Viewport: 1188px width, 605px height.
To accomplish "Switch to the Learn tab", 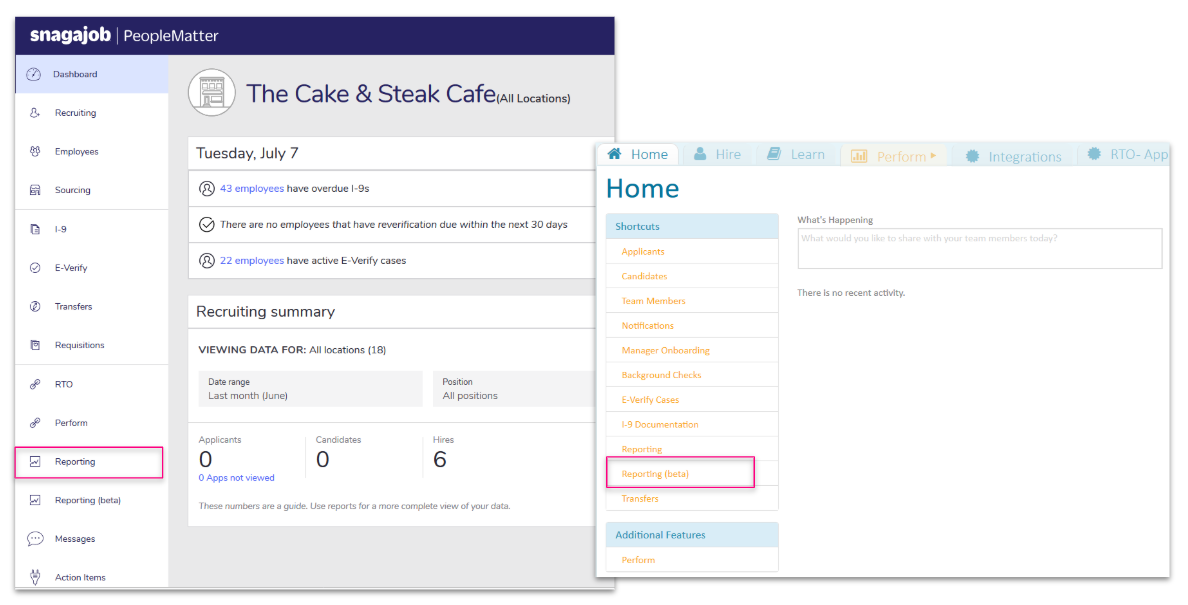I will [x=796, y=154].
